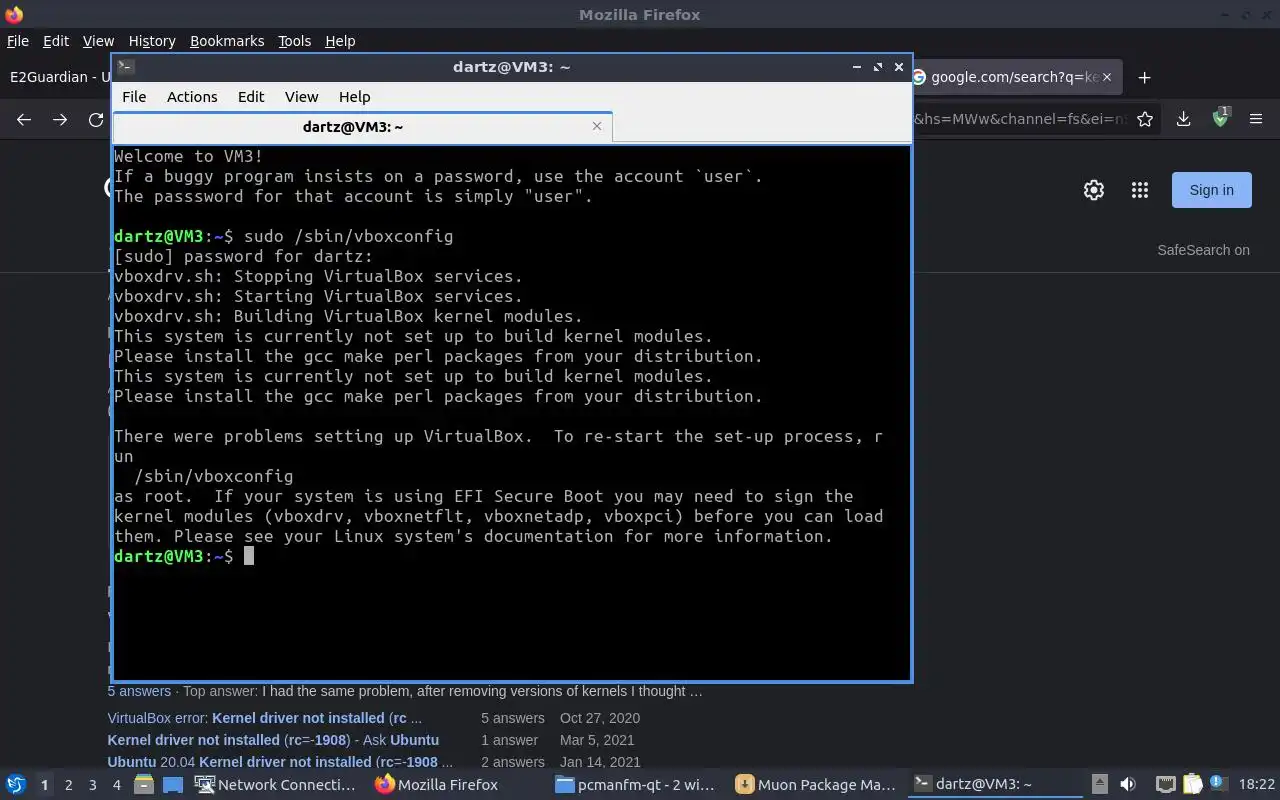This screenshot has height=800, width=1280.
Task: Open Firefox View menu in menu bar
Action: point(98,41)
